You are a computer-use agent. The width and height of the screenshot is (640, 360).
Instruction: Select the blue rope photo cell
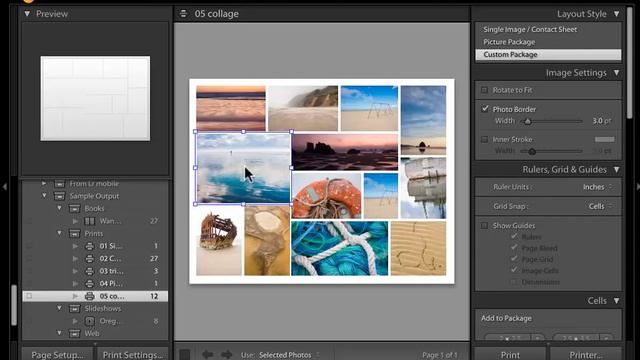click(340, 248)
